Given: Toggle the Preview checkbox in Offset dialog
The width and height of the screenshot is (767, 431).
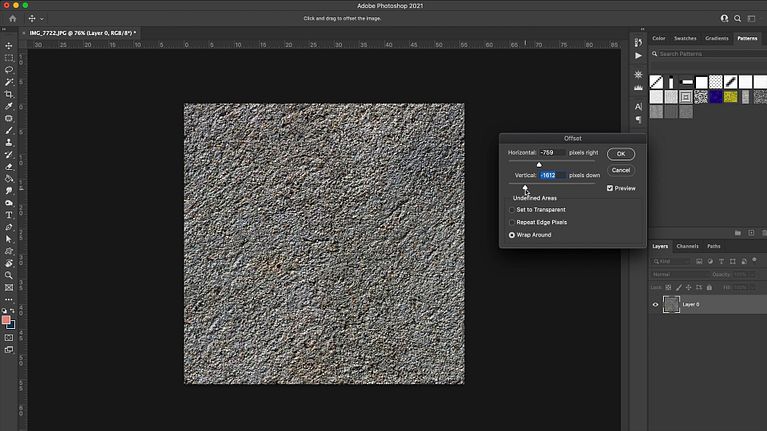Looking at the screenshot, I should tap(611, 188).
